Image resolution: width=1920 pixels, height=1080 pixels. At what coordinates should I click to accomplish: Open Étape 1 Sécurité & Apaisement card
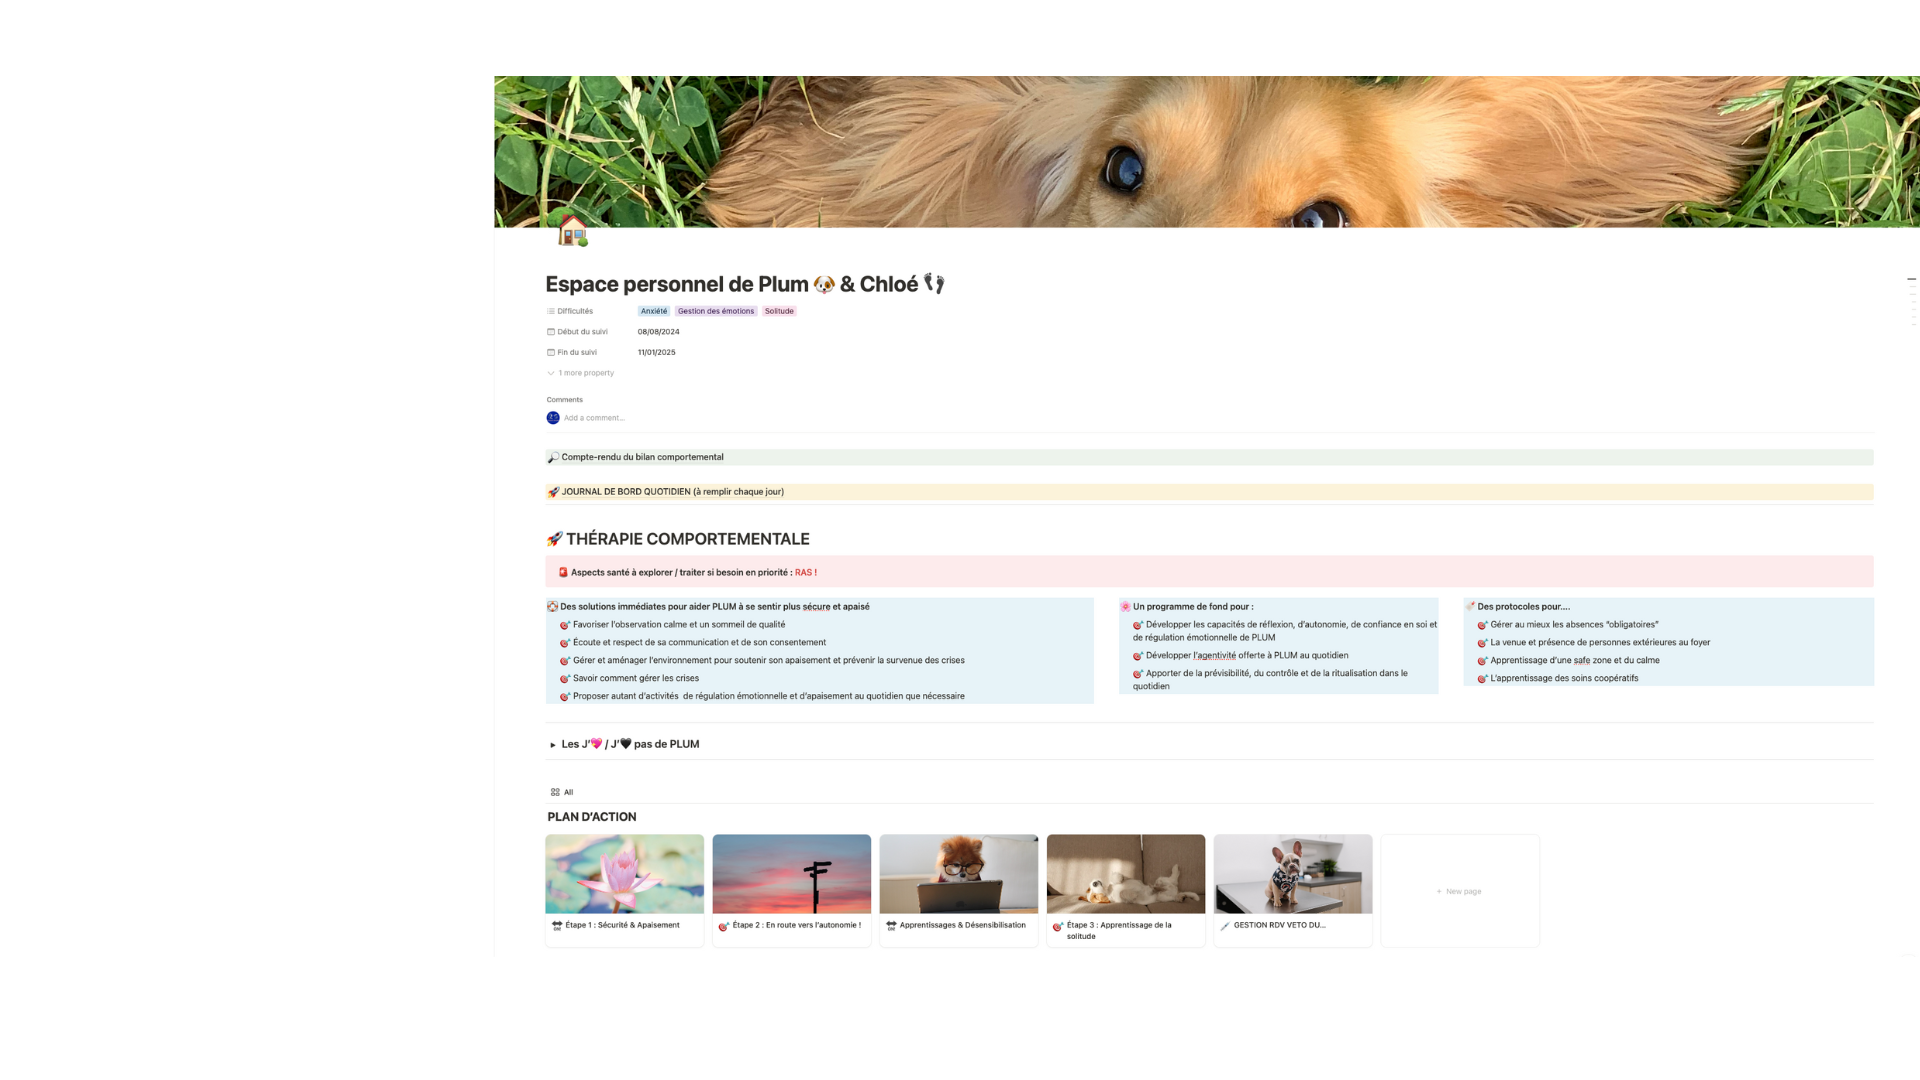pyautogui.click(x=624, y=890)
